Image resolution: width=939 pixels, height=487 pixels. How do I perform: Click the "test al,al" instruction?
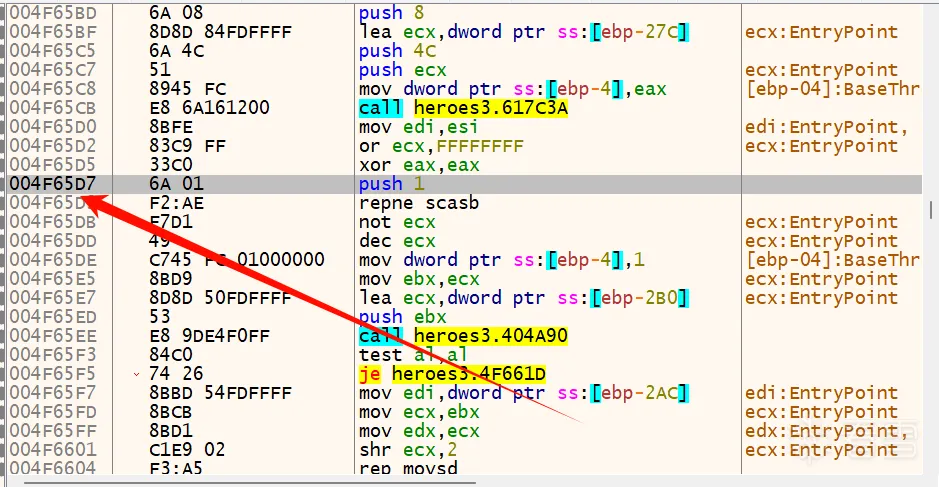coord(413,355)
